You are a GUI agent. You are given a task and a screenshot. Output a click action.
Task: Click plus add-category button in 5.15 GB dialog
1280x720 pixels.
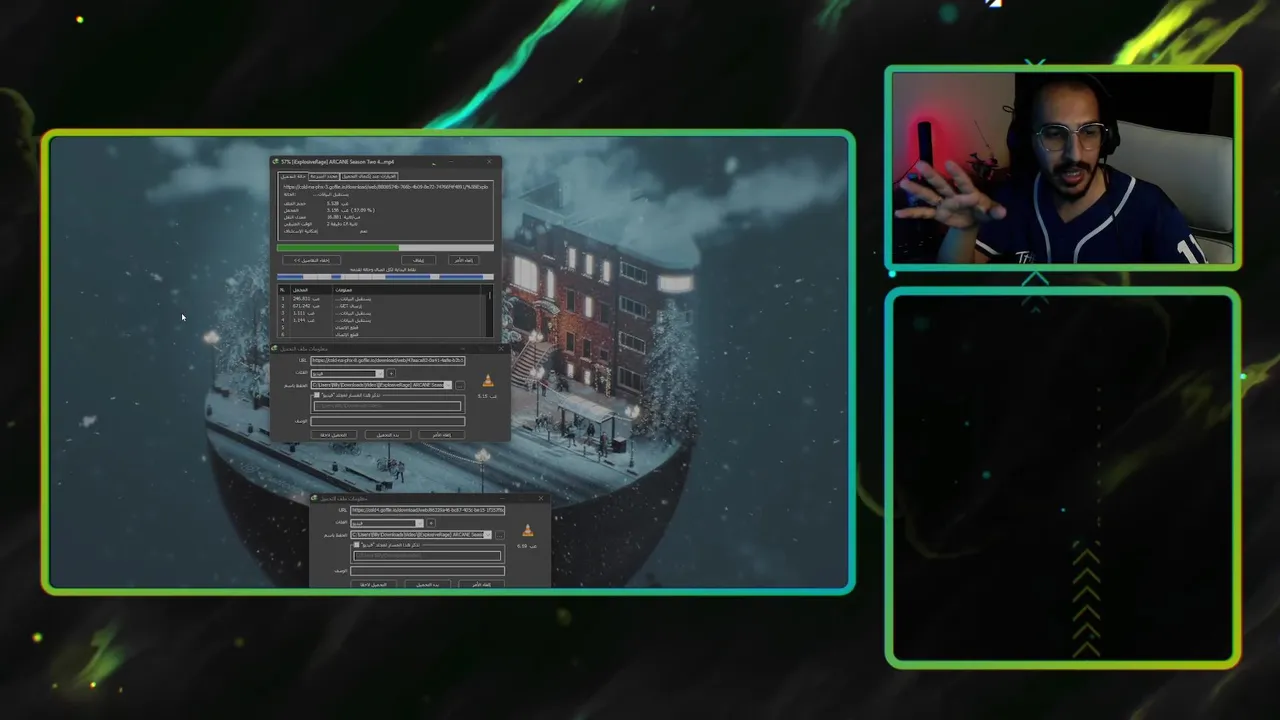pyautogui.click(x=391, y=374)
